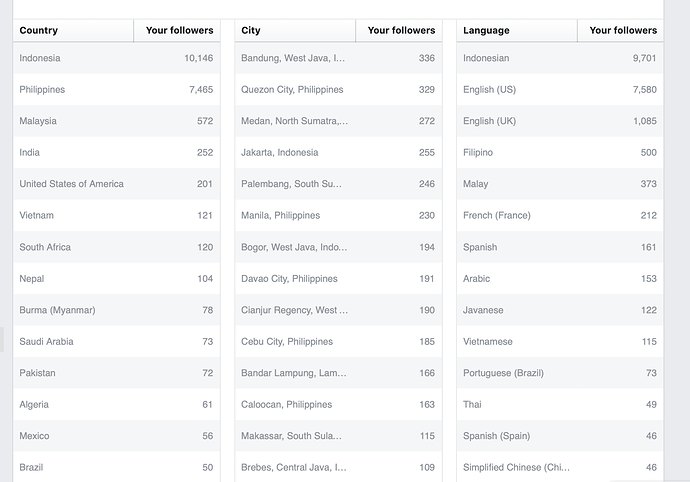Viewport: 690px width, 482px height.
Task: Select the English (US) language row
Action: coord(489,90)
